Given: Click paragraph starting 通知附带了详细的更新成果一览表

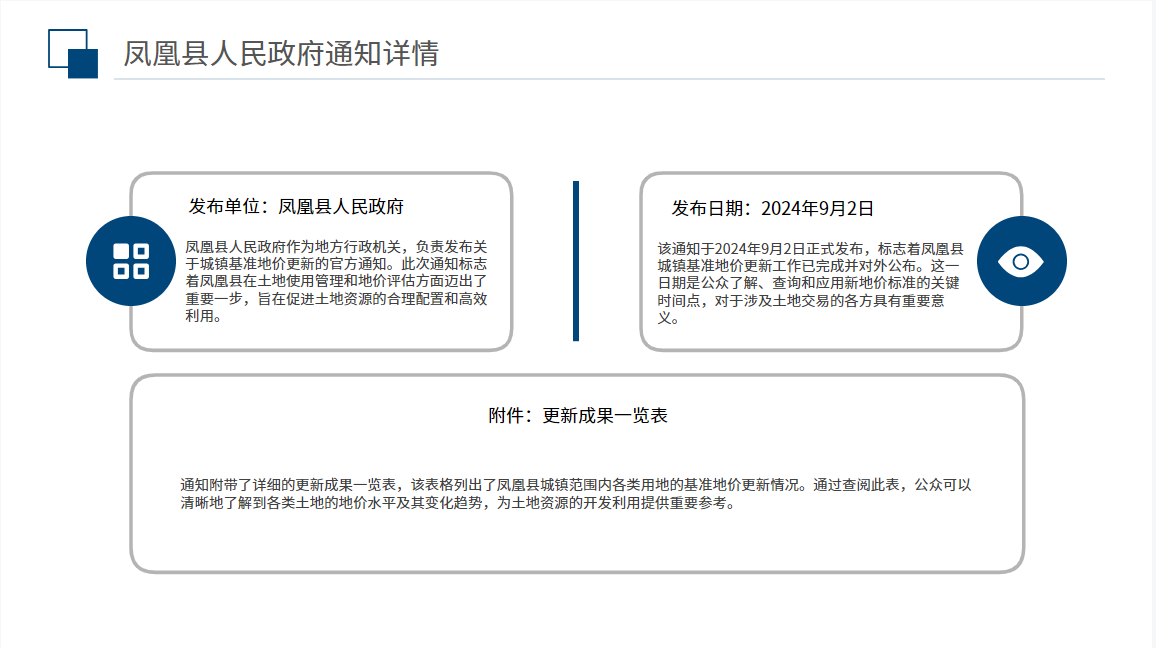Looking at the screenshot, I should pyautogui.click(x=576, y=494).
